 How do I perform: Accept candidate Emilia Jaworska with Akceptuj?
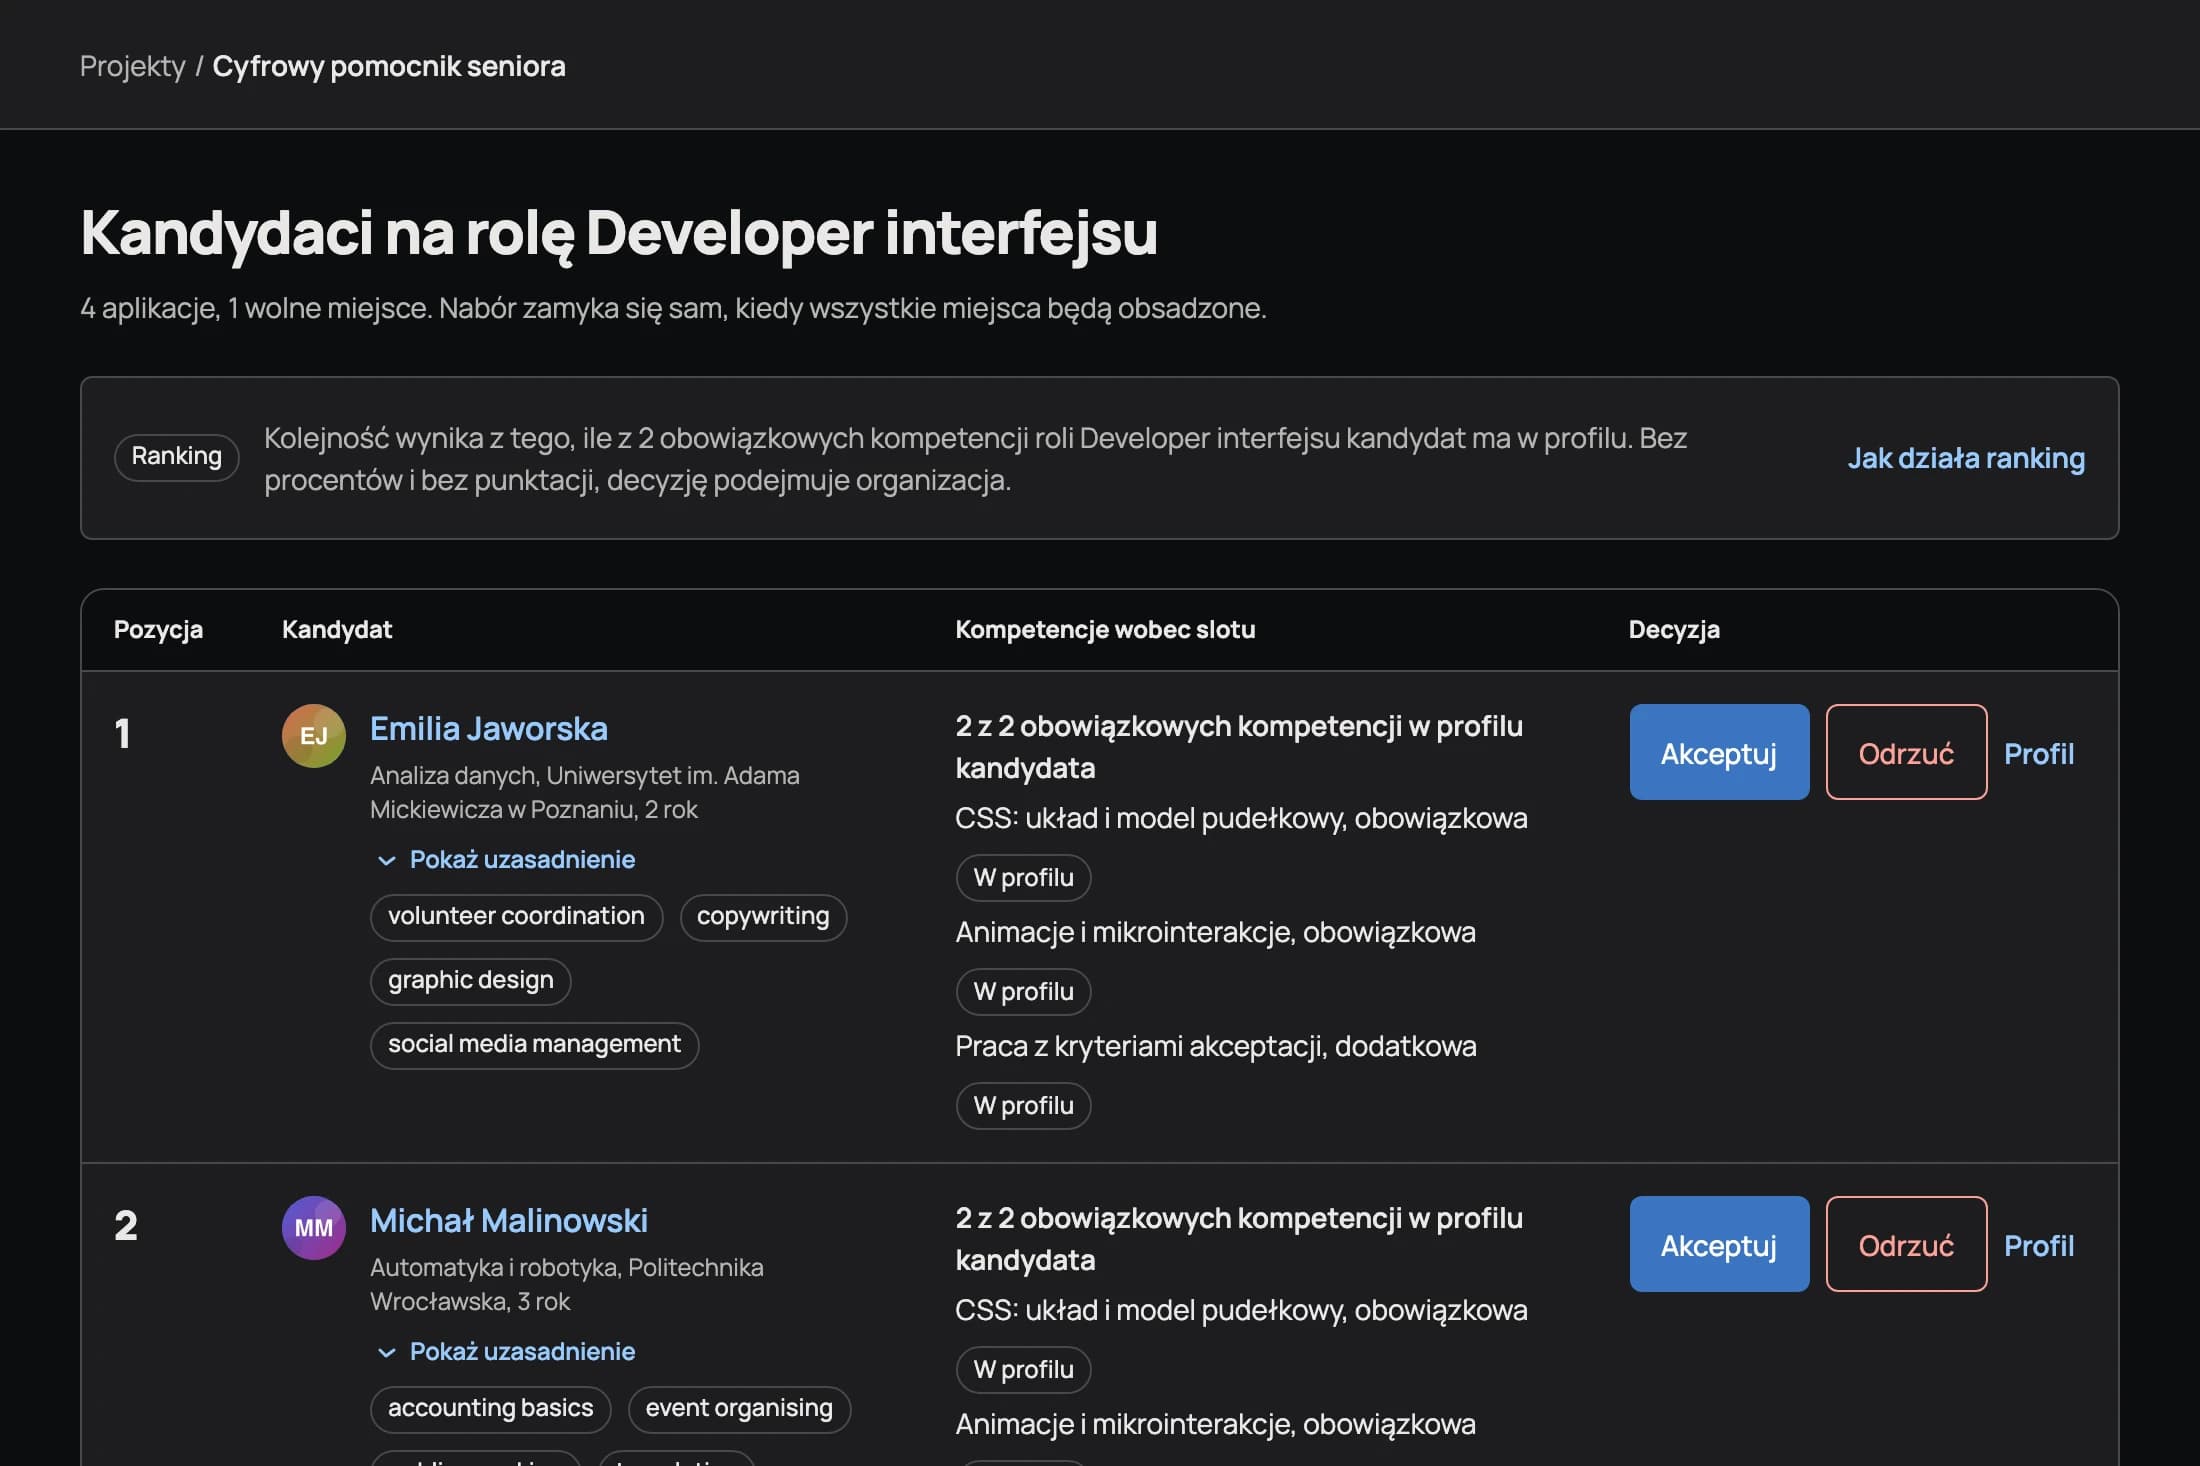pos(1719,752)
